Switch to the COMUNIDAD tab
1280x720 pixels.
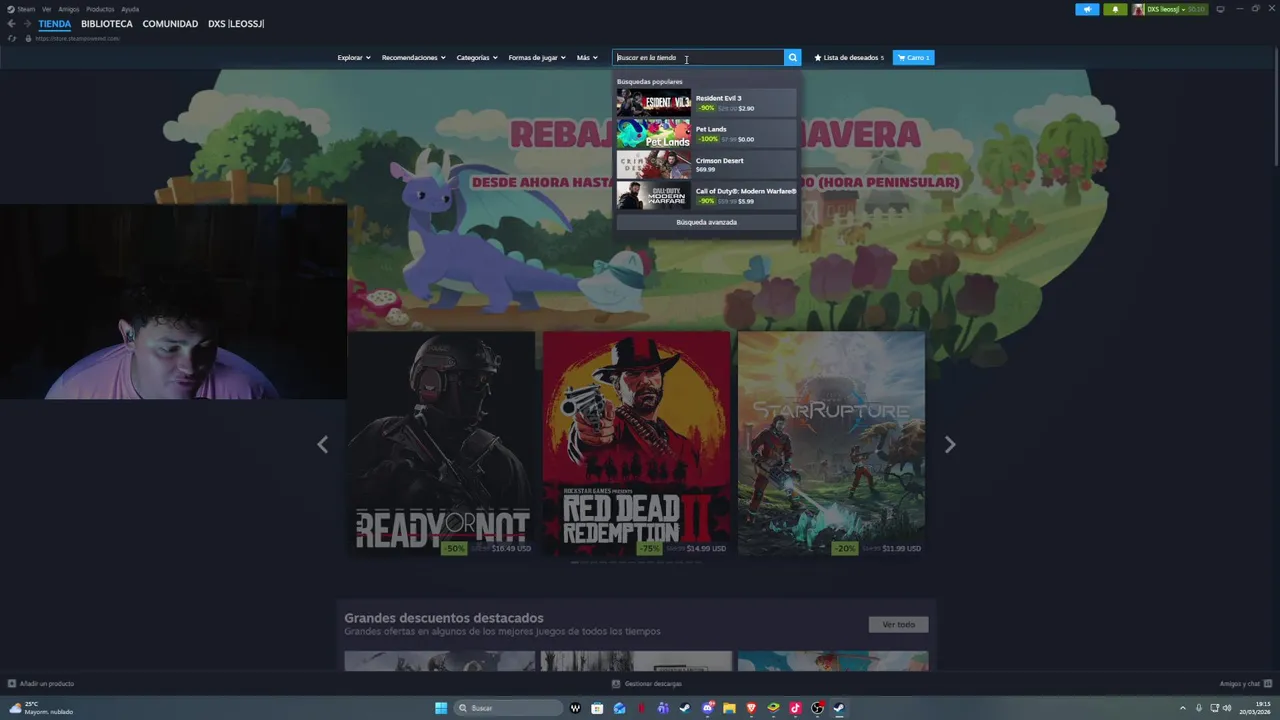(170, 24)
